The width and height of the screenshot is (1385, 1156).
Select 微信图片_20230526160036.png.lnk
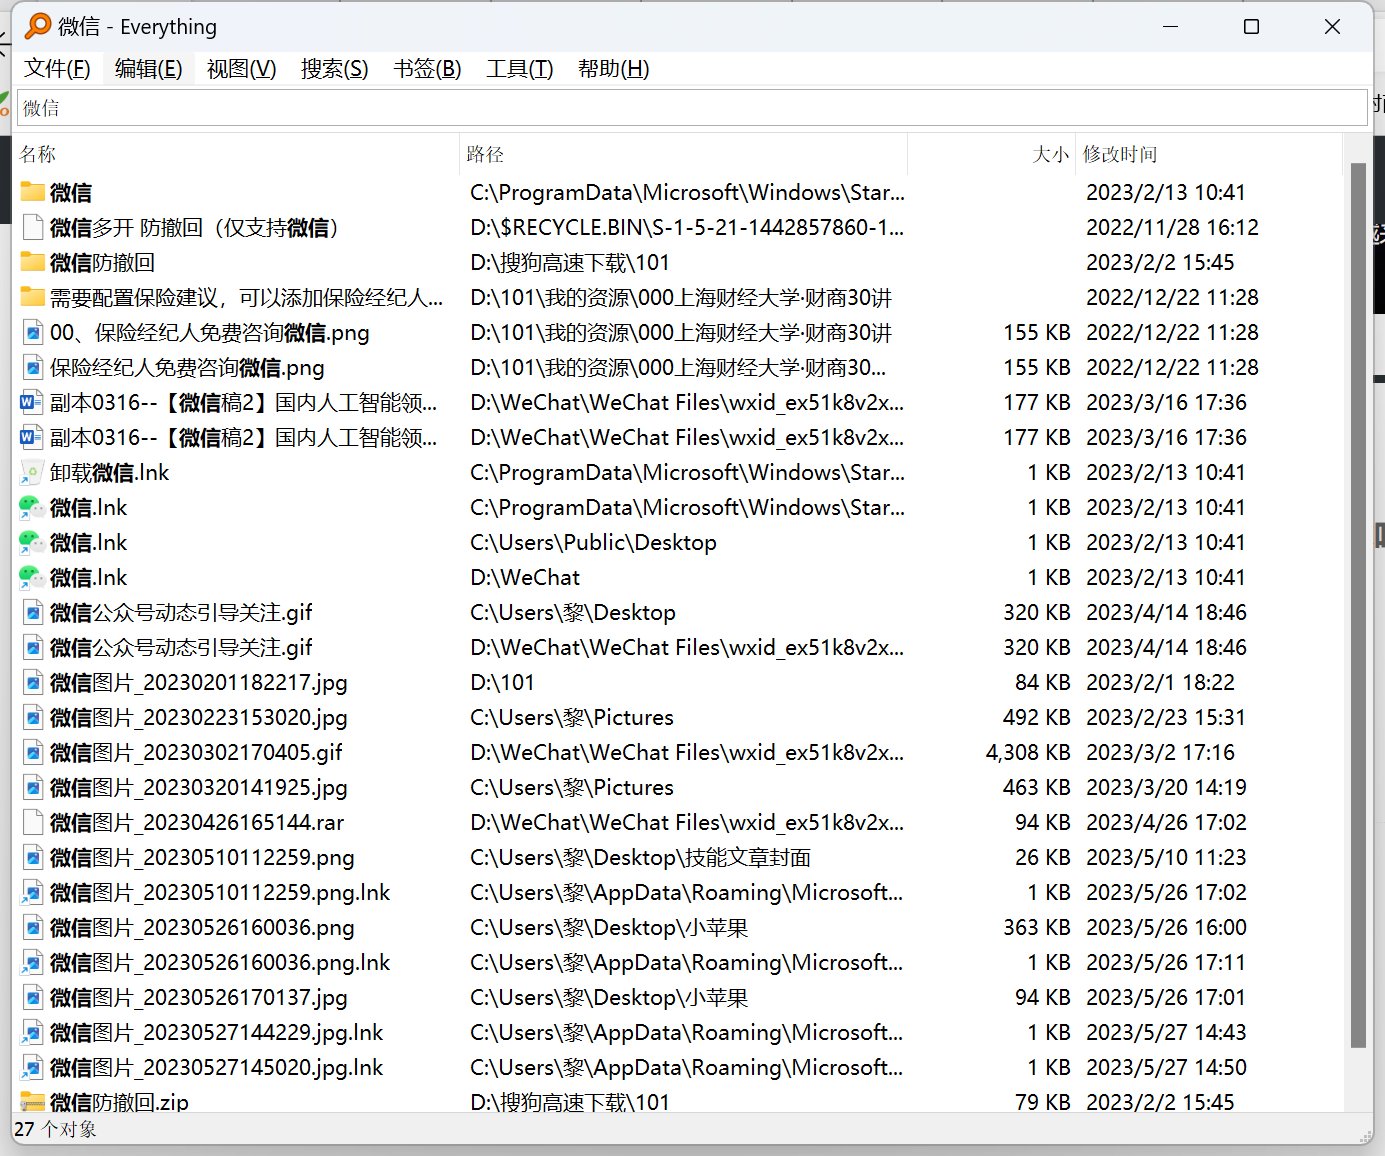tap(220, 962)
